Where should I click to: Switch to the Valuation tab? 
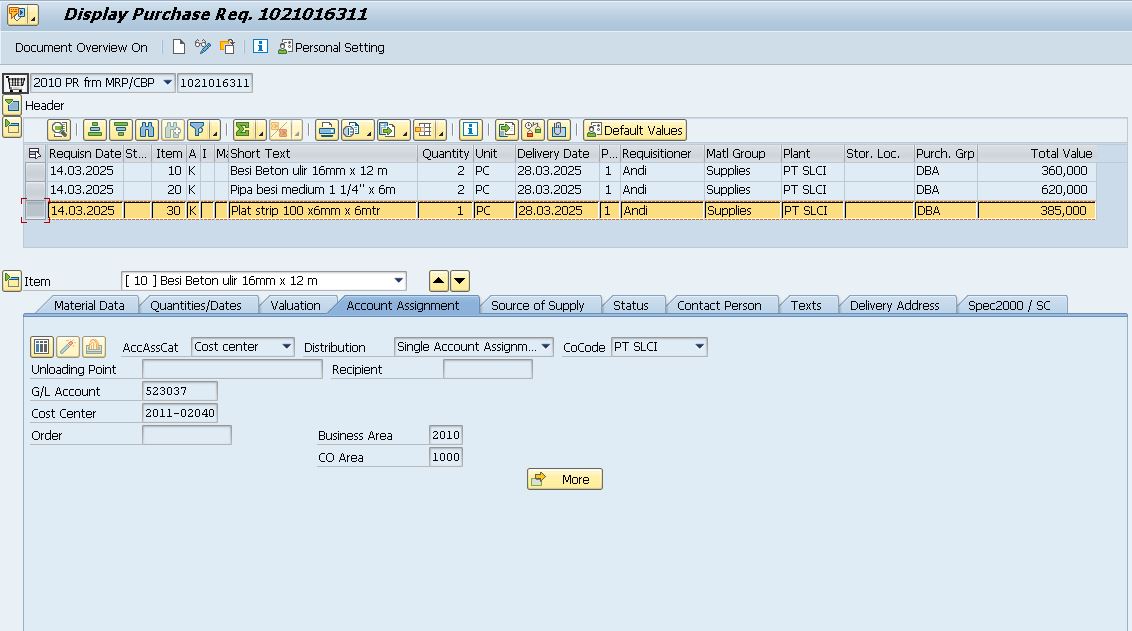[x=295, y=305]
